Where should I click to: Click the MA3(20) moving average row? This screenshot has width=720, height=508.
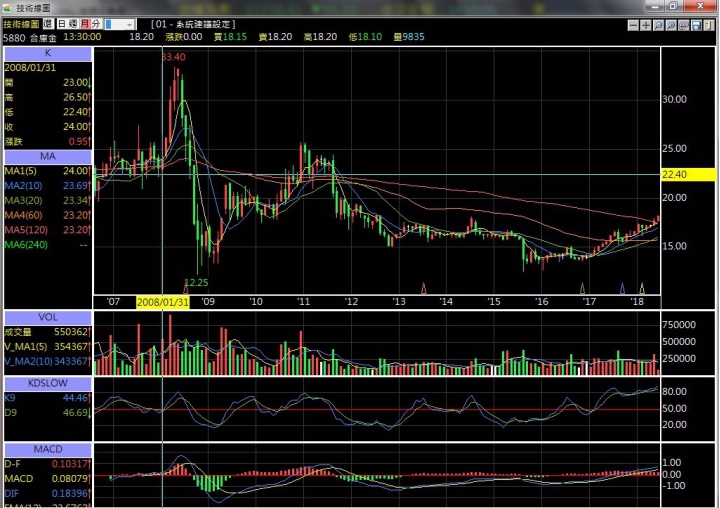pos(48,200)
